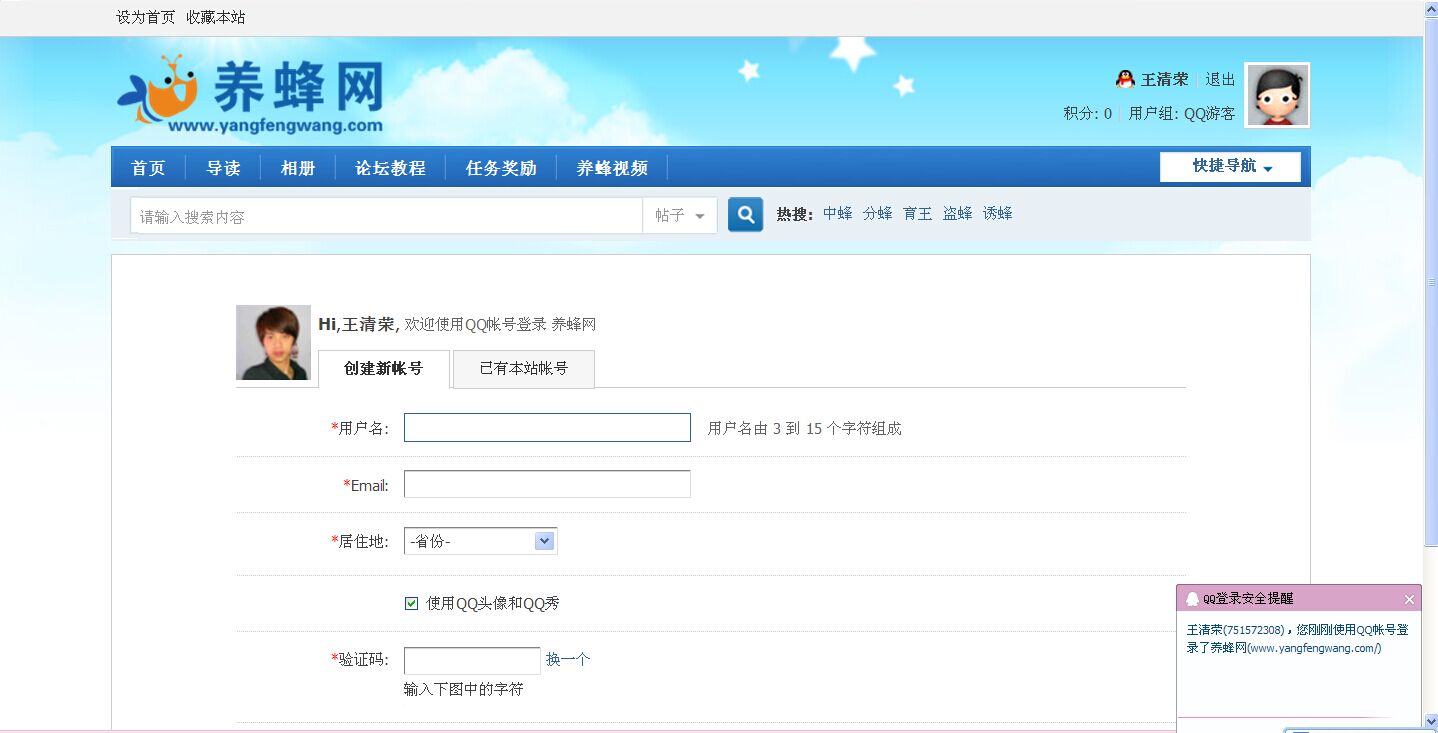Screen dimensions: 1438x733
Task: Click the QQ login notice message in popup
Action: point(1298,639)
